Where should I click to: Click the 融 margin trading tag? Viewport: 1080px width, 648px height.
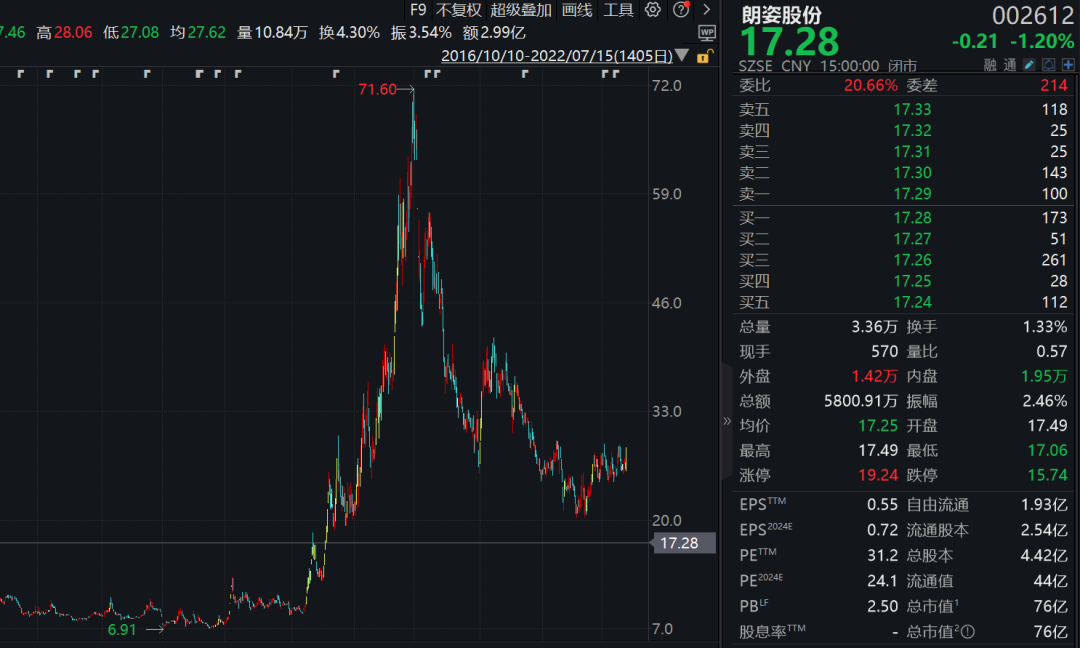990,65
